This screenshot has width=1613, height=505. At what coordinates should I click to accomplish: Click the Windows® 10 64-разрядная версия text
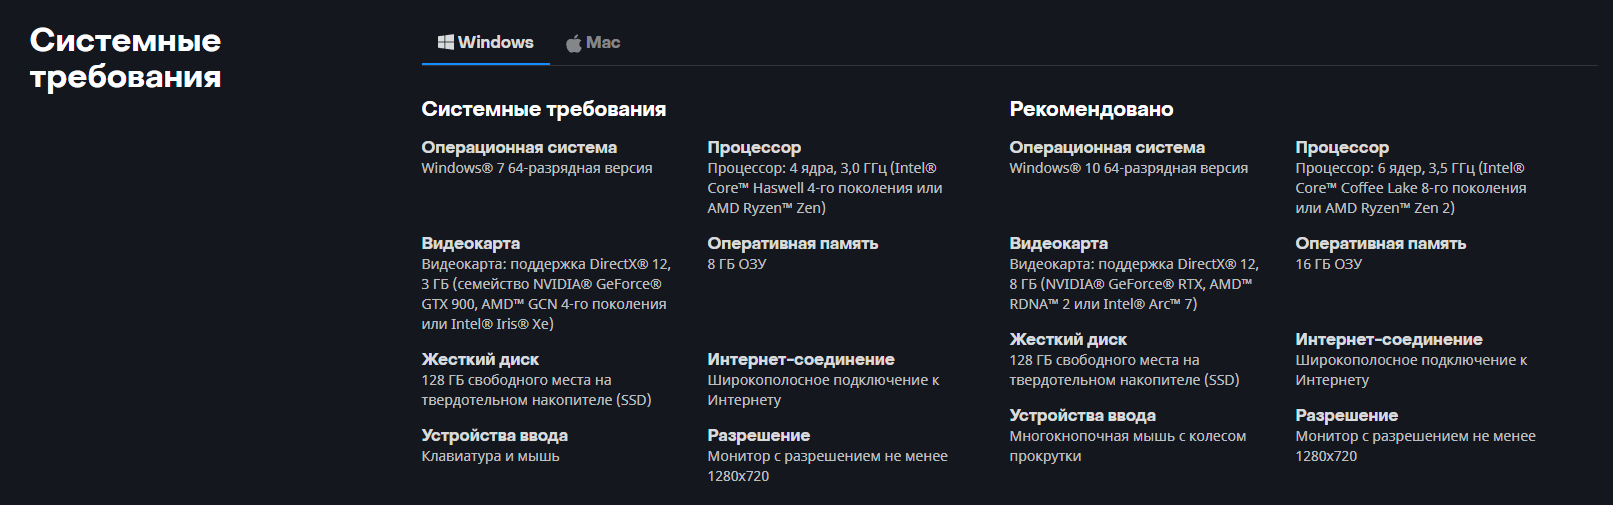tap(1128, 168)
